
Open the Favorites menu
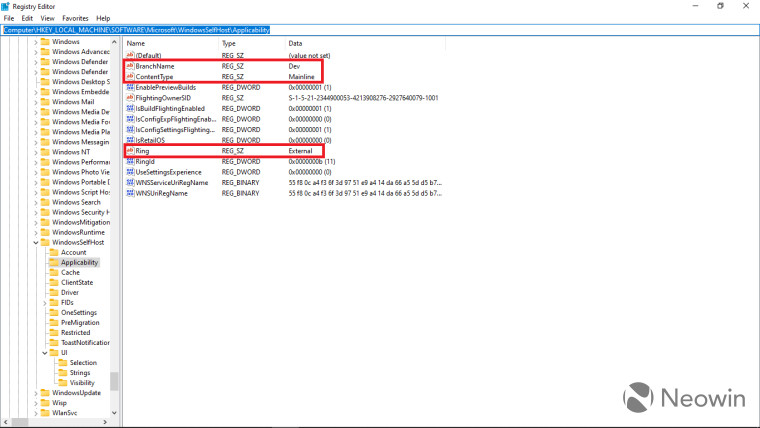[75, 18]
